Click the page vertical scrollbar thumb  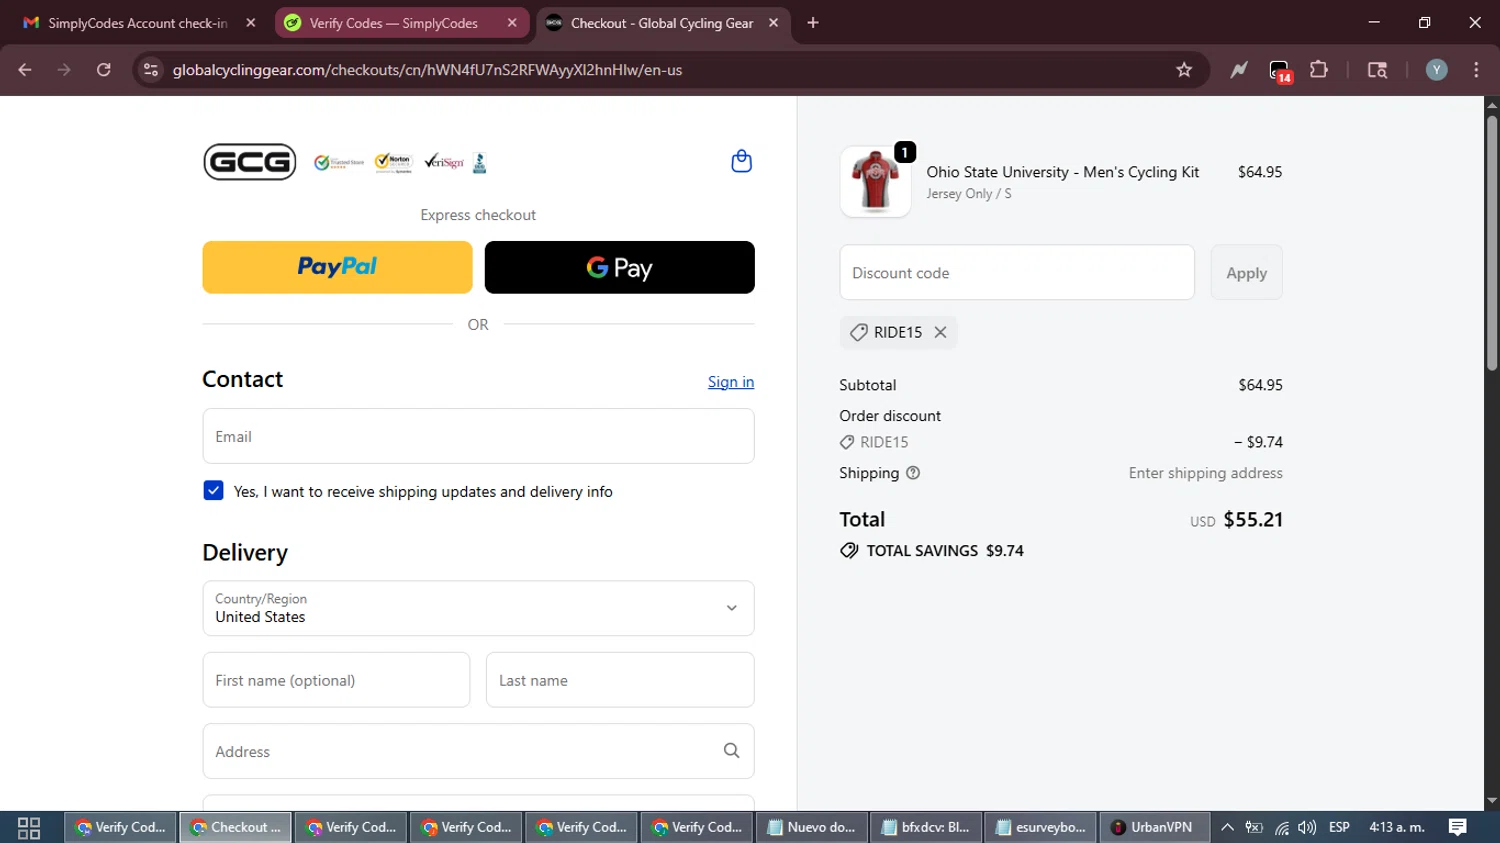1491,244
